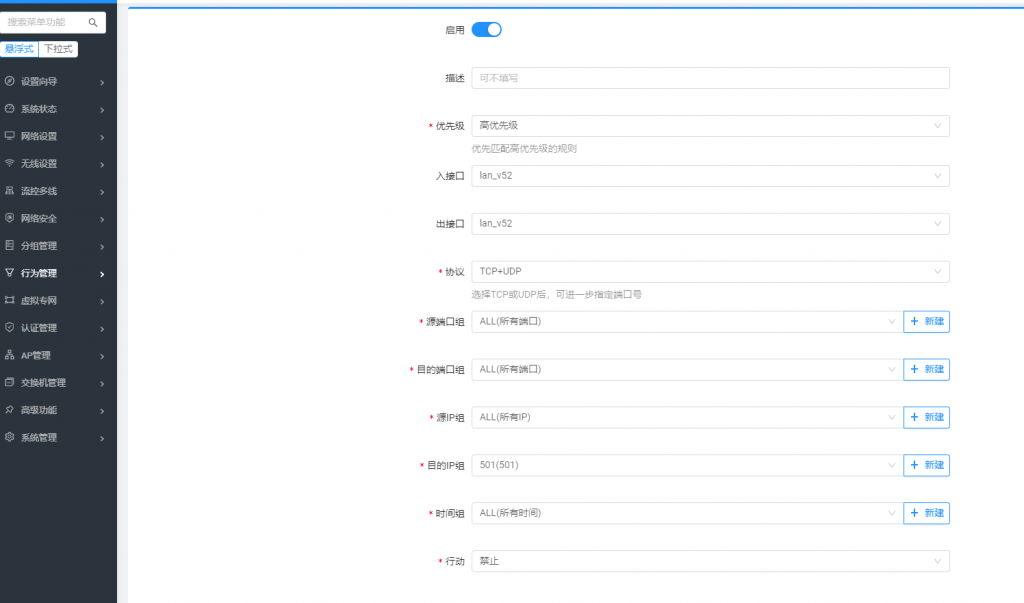
Task: Open the 无线设置 menu label
Action: [39, 164]
